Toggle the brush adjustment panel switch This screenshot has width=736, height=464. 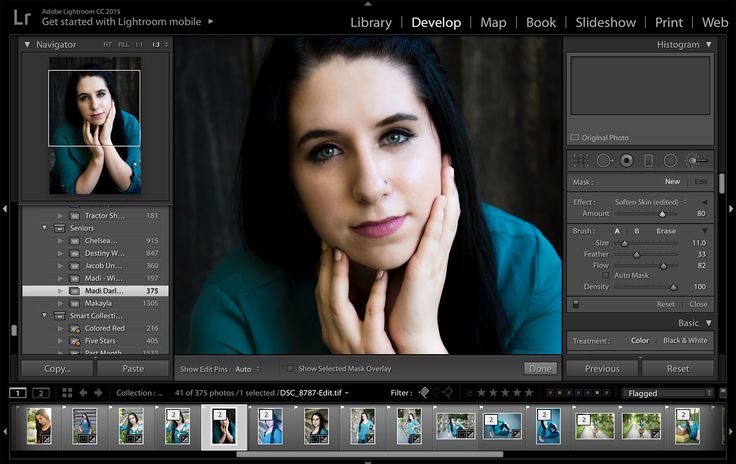click(575, 303)
